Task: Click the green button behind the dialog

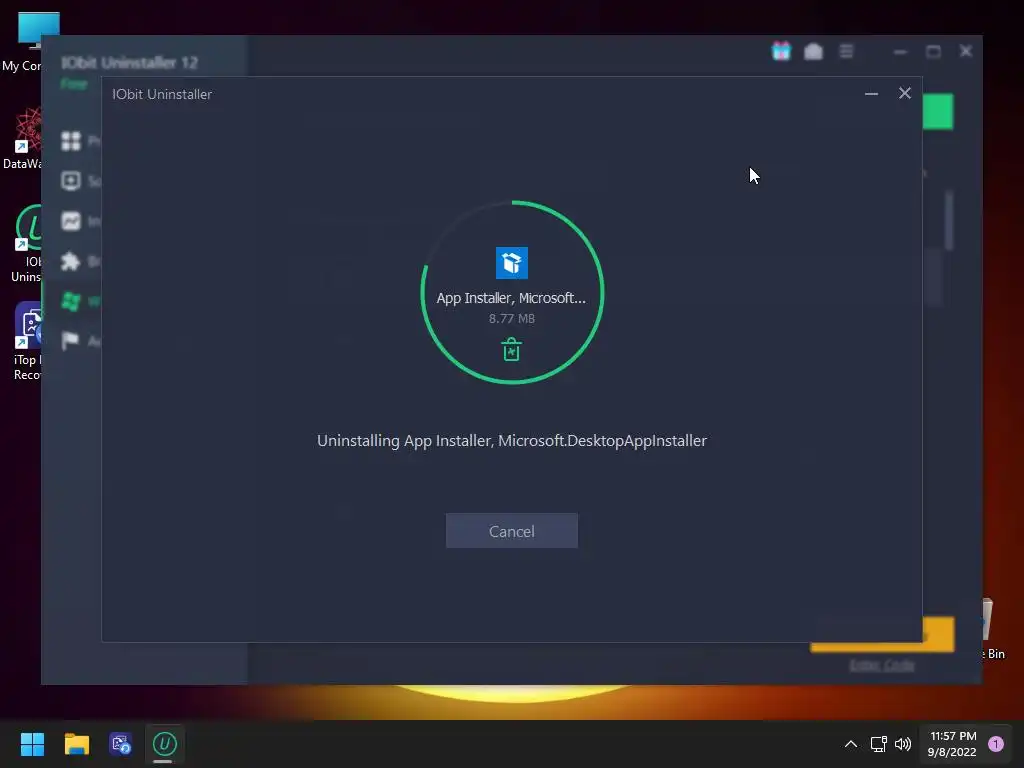Action: coord(938,112)
